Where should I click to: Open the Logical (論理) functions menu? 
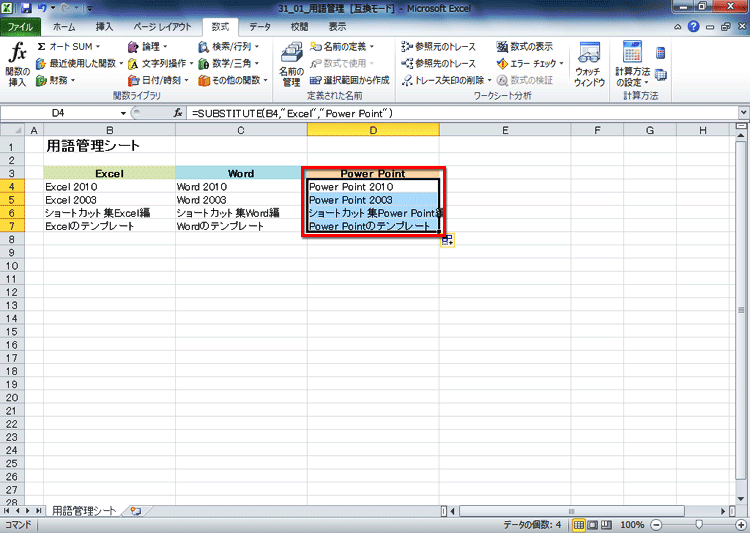(148, 47)
